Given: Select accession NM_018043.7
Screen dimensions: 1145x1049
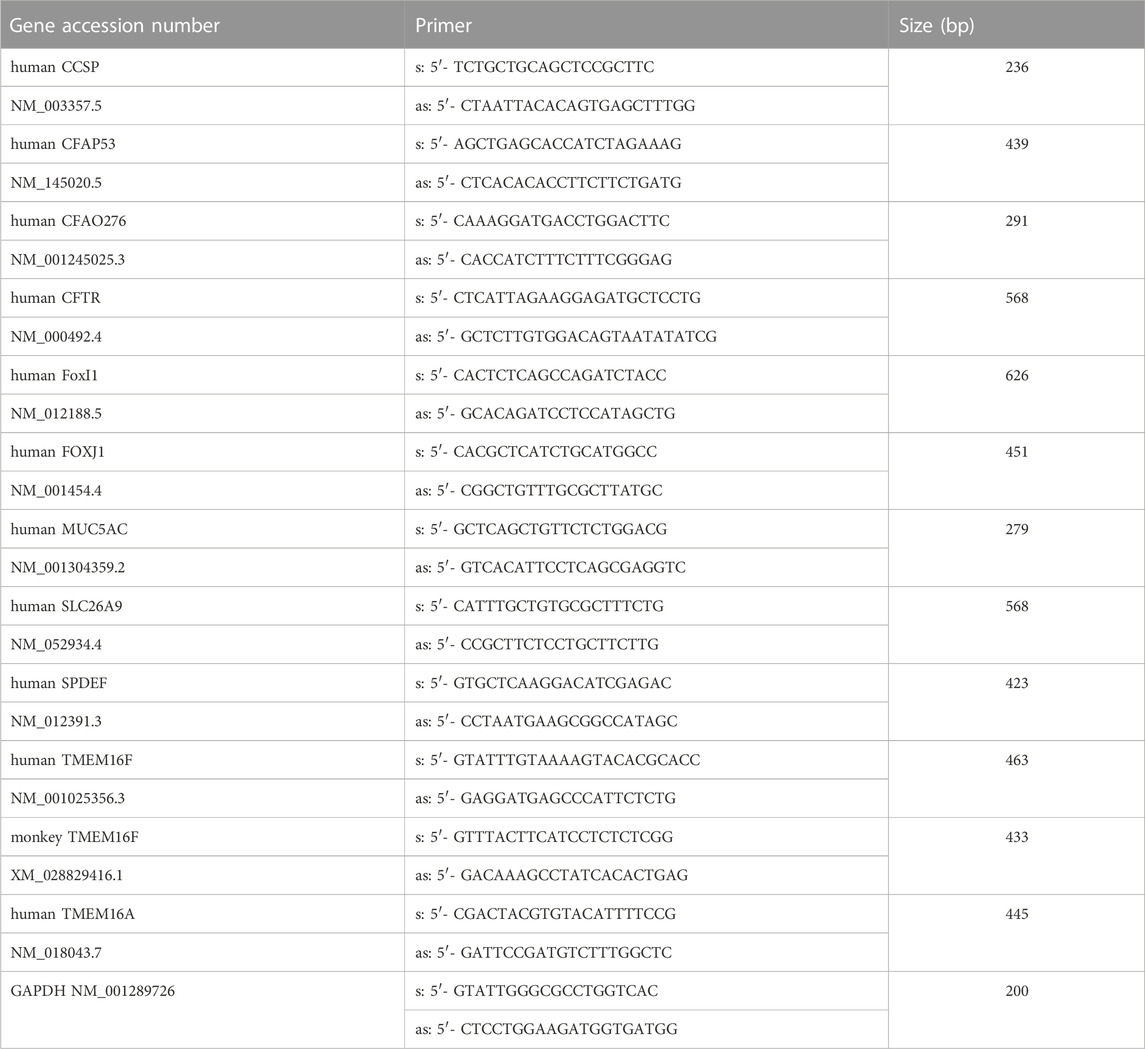Looking at the screenshot, I should click(x=56, y=953).
